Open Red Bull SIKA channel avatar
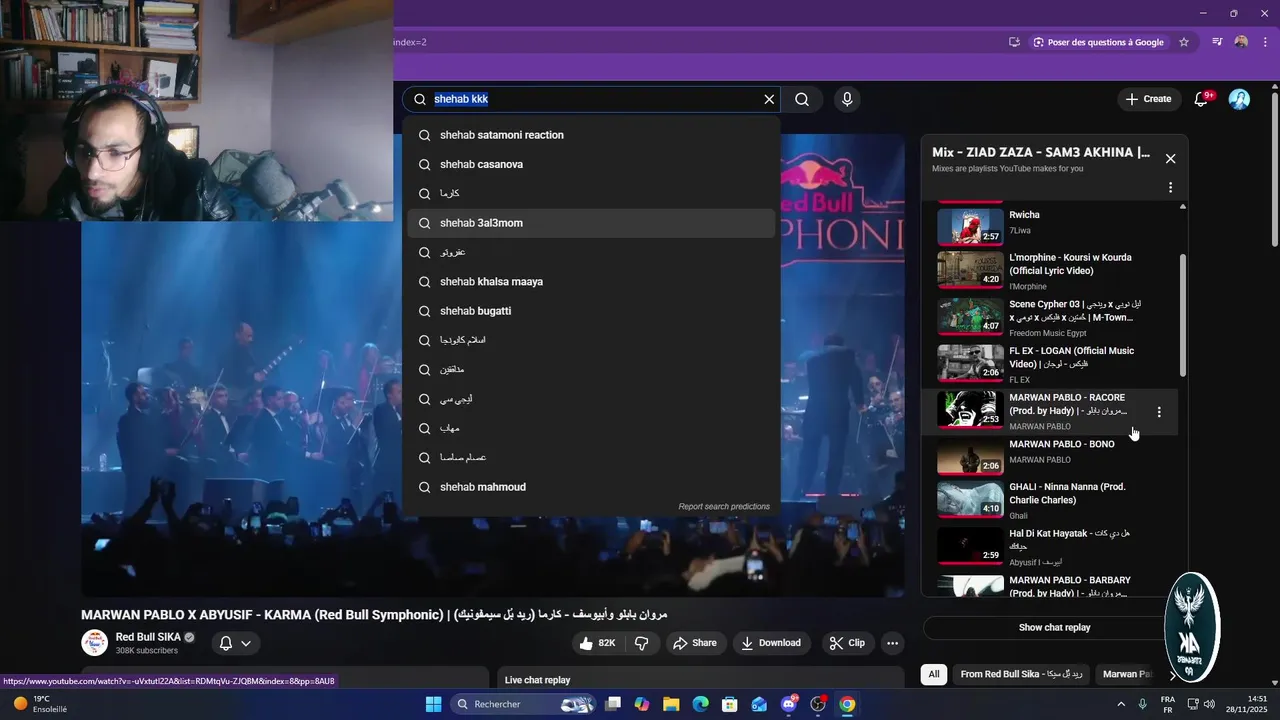The height and width of the screenshot is (720, 1280). (x=94, y=643)
